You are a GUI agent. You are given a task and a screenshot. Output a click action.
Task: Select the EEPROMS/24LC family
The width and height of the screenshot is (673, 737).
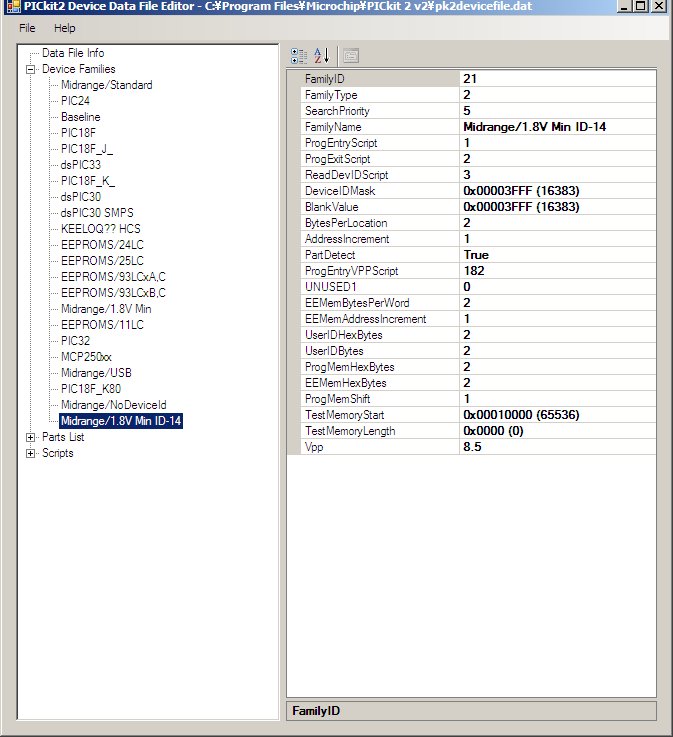(x=102, y=245)
